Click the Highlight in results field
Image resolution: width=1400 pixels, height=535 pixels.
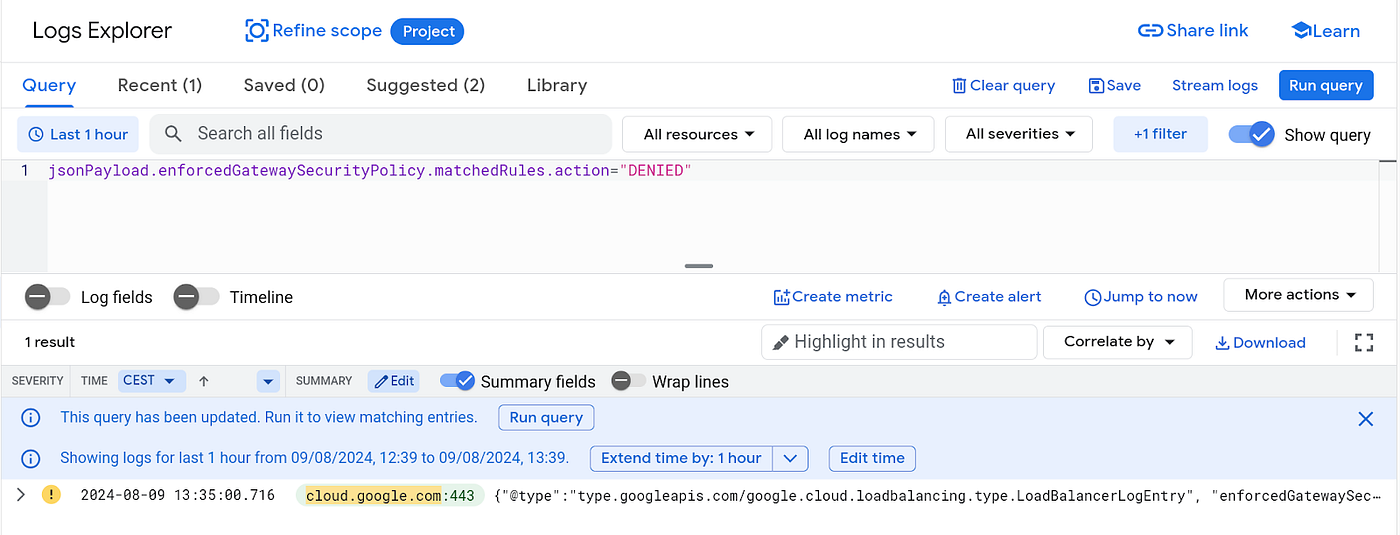899,342
